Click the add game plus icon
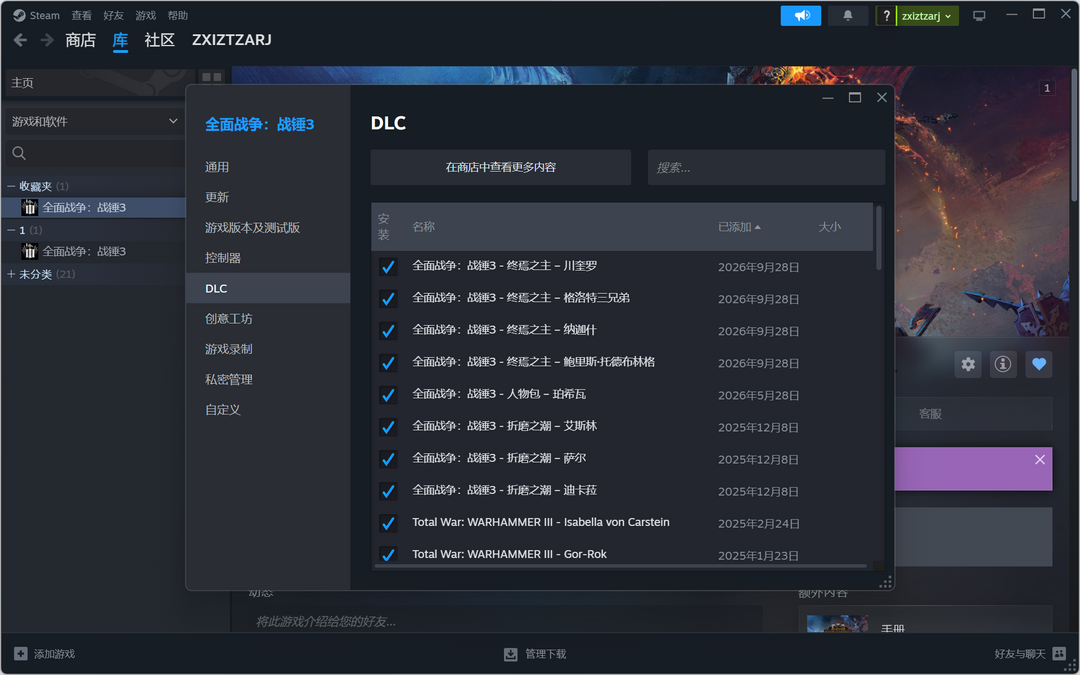The image size is (1080, 675). point(21,654)
